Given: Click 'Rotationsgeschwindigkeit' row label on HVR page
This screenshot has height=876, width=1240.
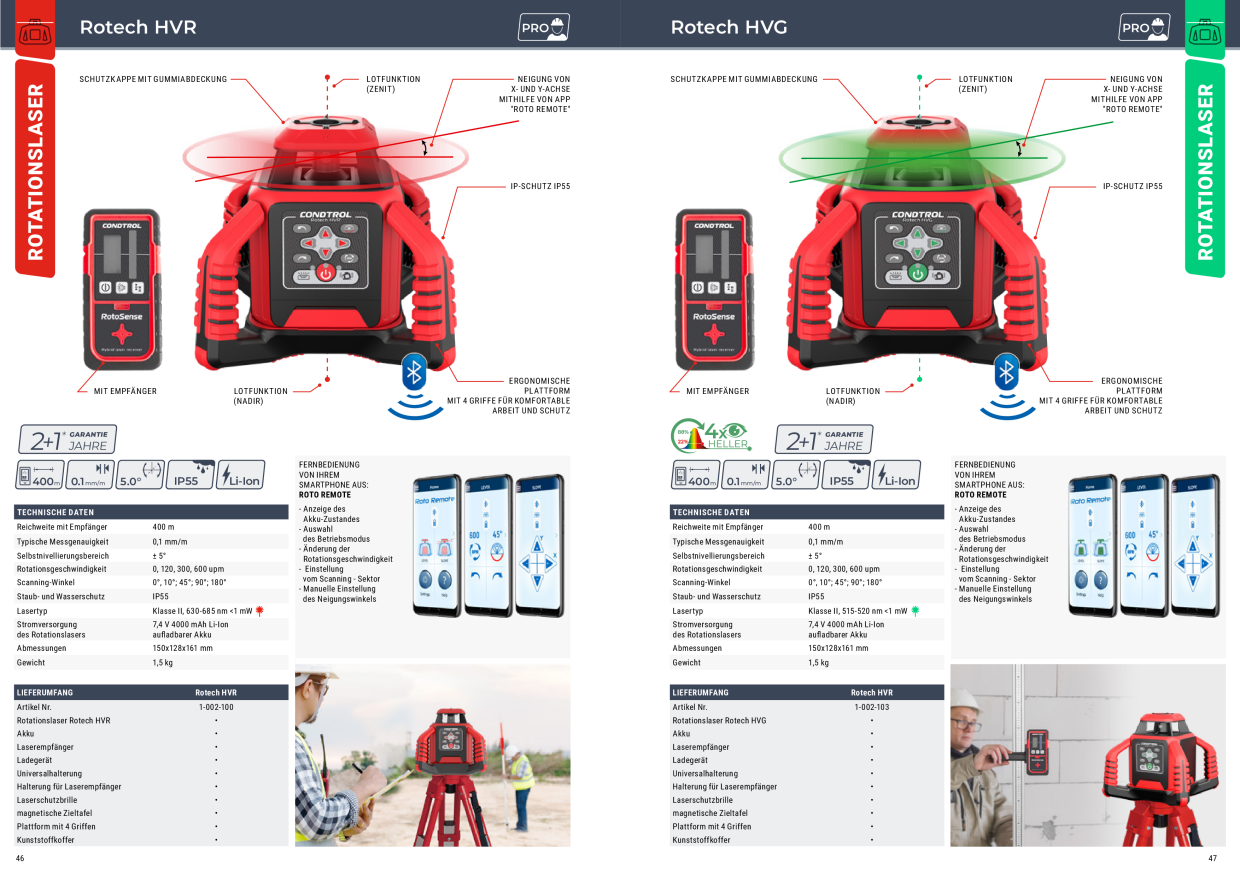Looking at the screenshot, I should tap(61, 568).
